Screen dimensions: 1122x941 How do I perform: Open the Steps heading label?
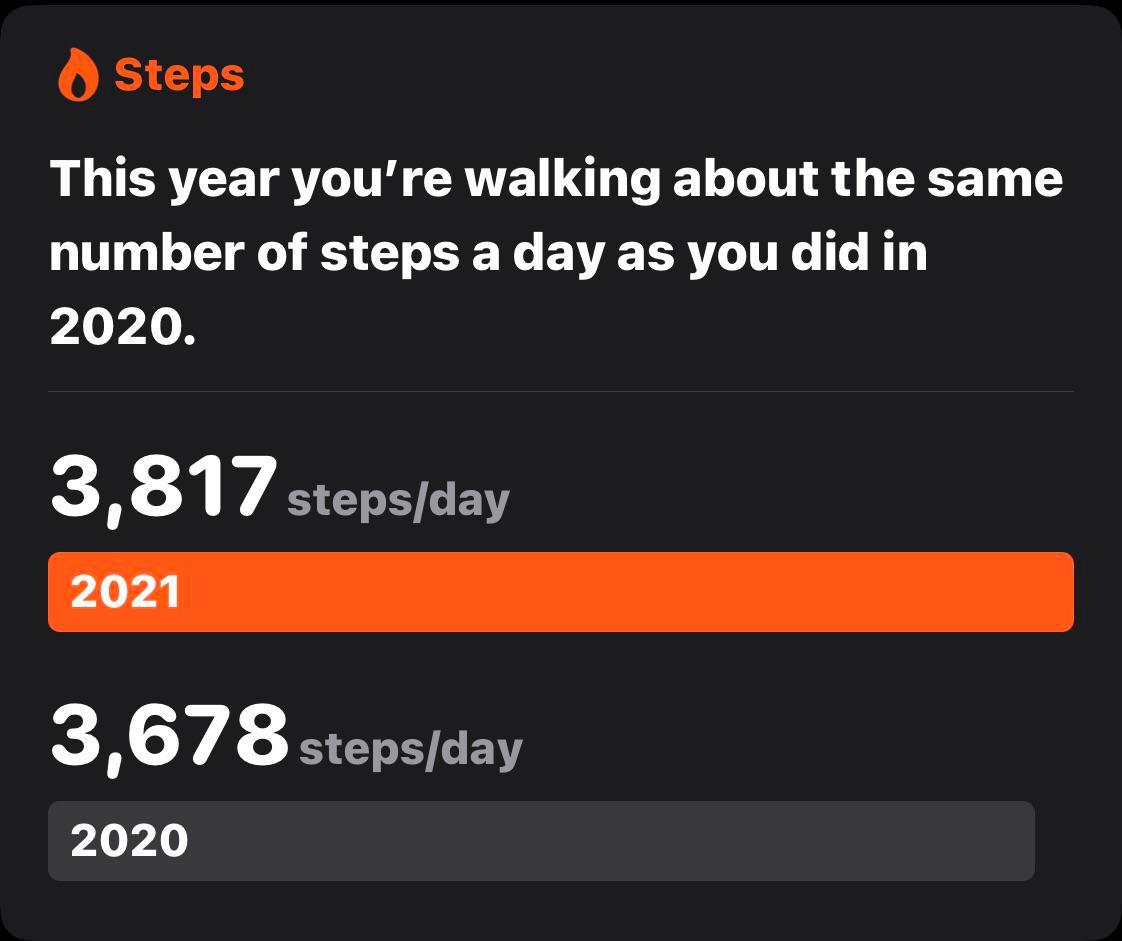coord(179,75)
